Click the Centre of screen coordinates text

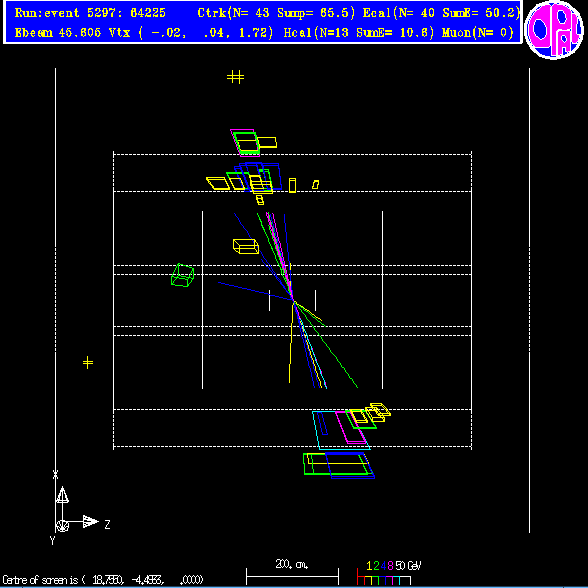(x=103, y=580)
